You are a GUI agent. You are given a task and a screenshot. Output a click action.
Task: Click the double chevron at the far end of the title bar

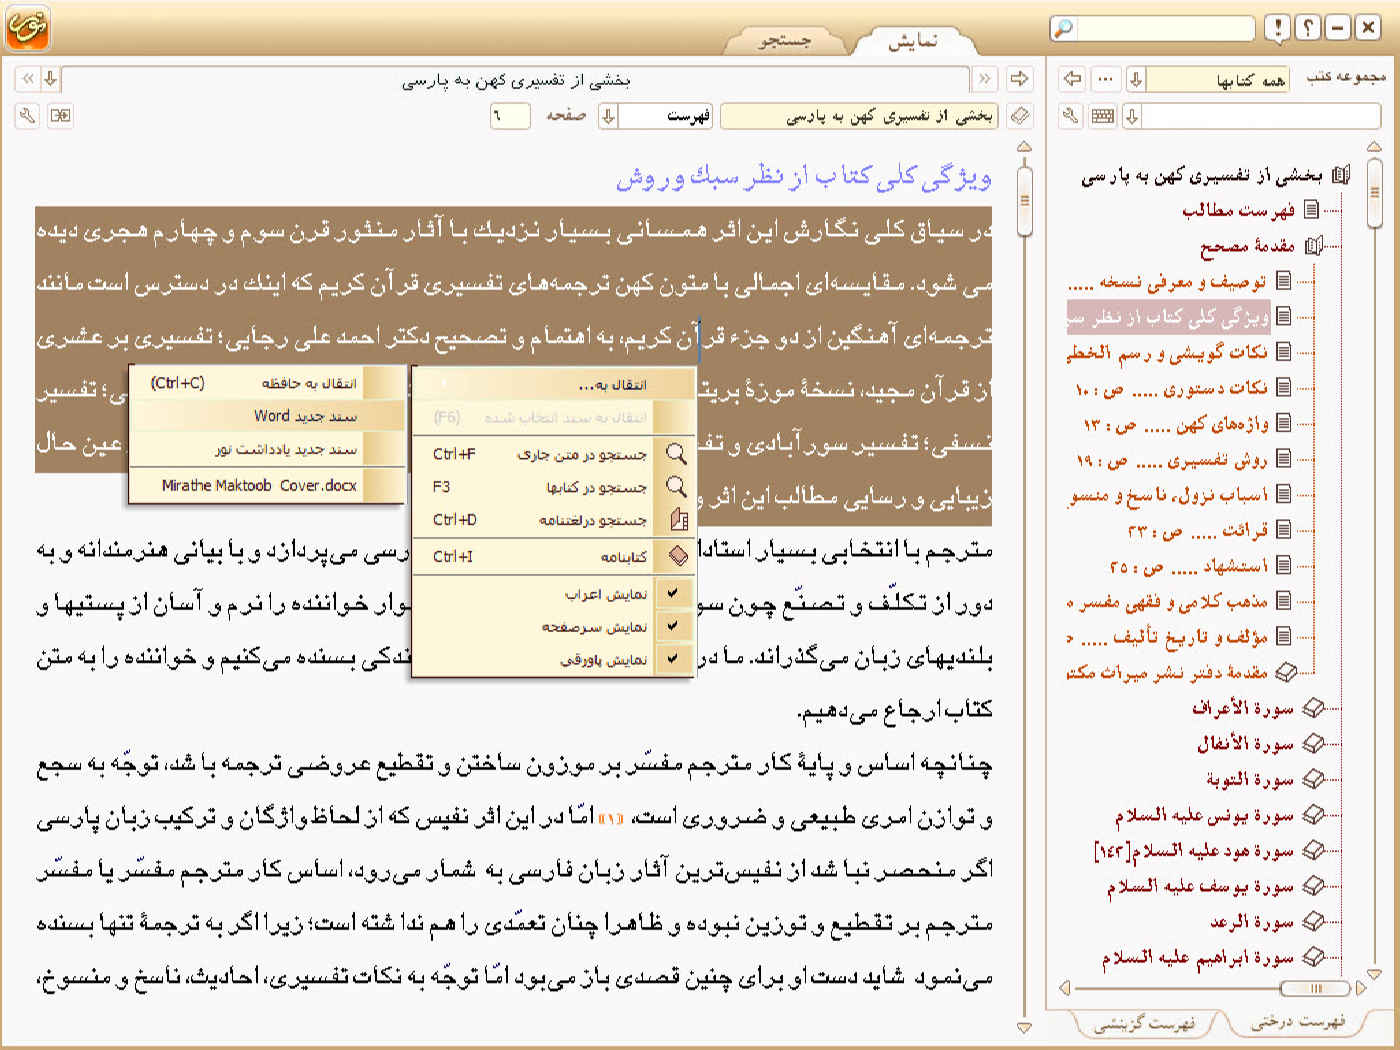[x=27, y=78]
